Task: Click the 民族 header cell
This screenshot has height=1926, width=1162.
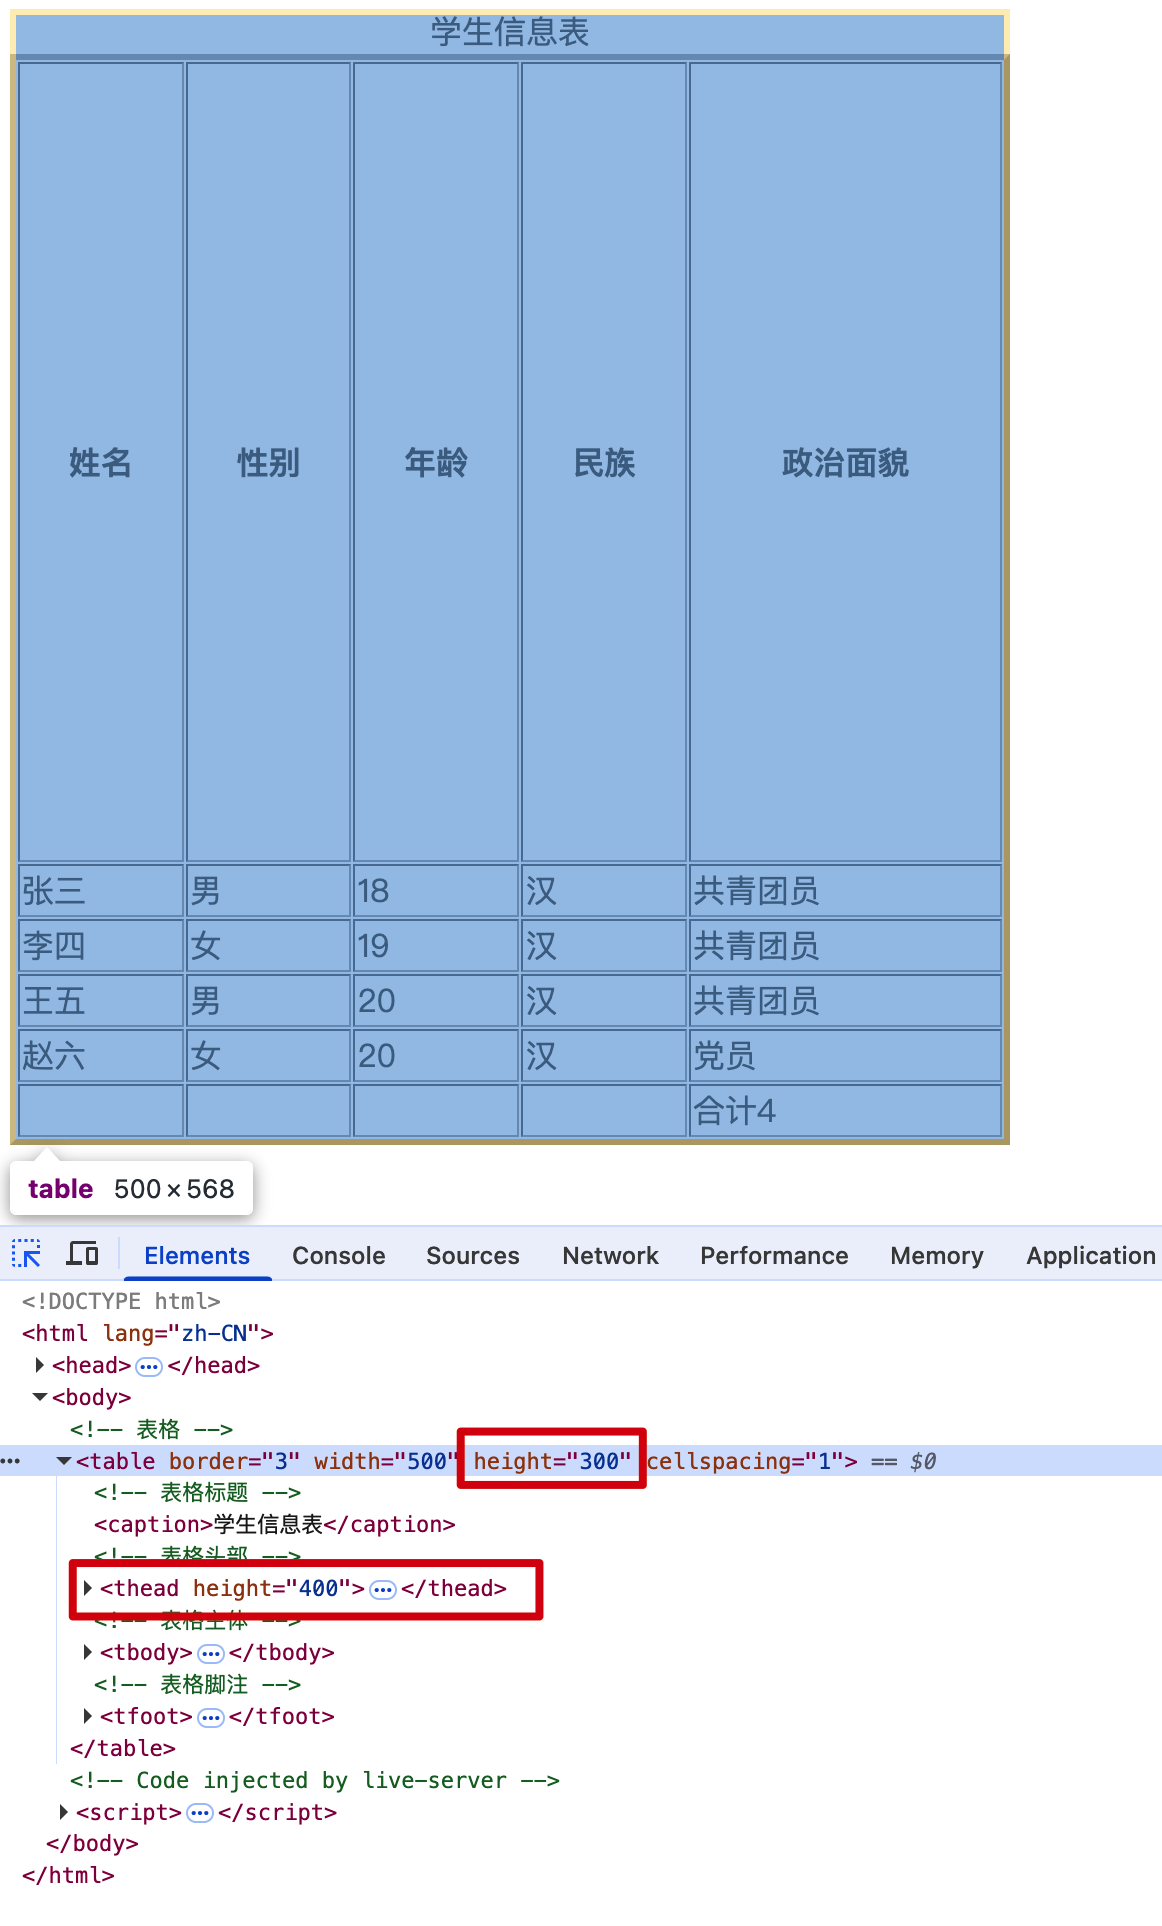Action: [604, 462]
